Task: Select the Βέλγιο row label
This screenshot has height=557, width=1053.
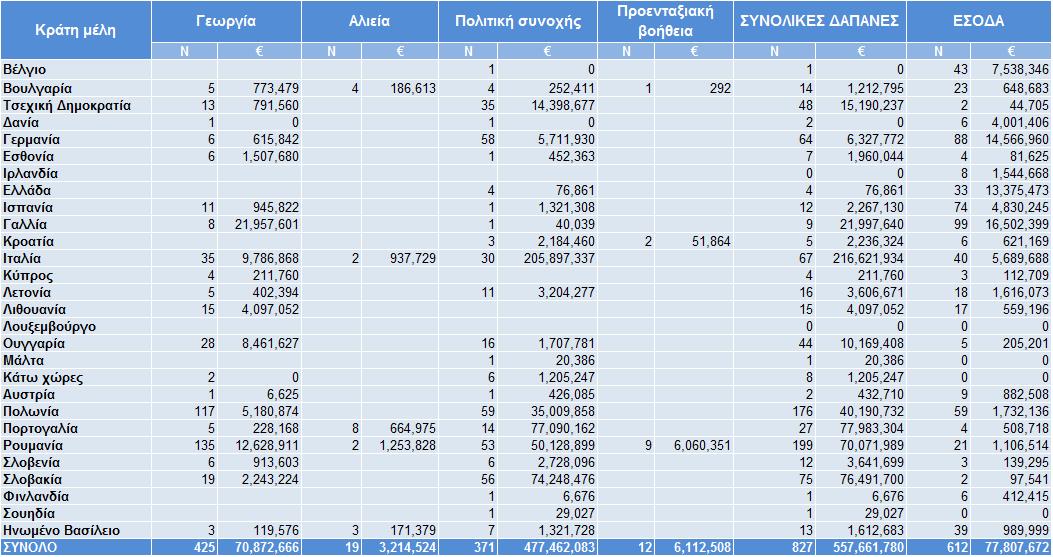Action: [25, 70]
